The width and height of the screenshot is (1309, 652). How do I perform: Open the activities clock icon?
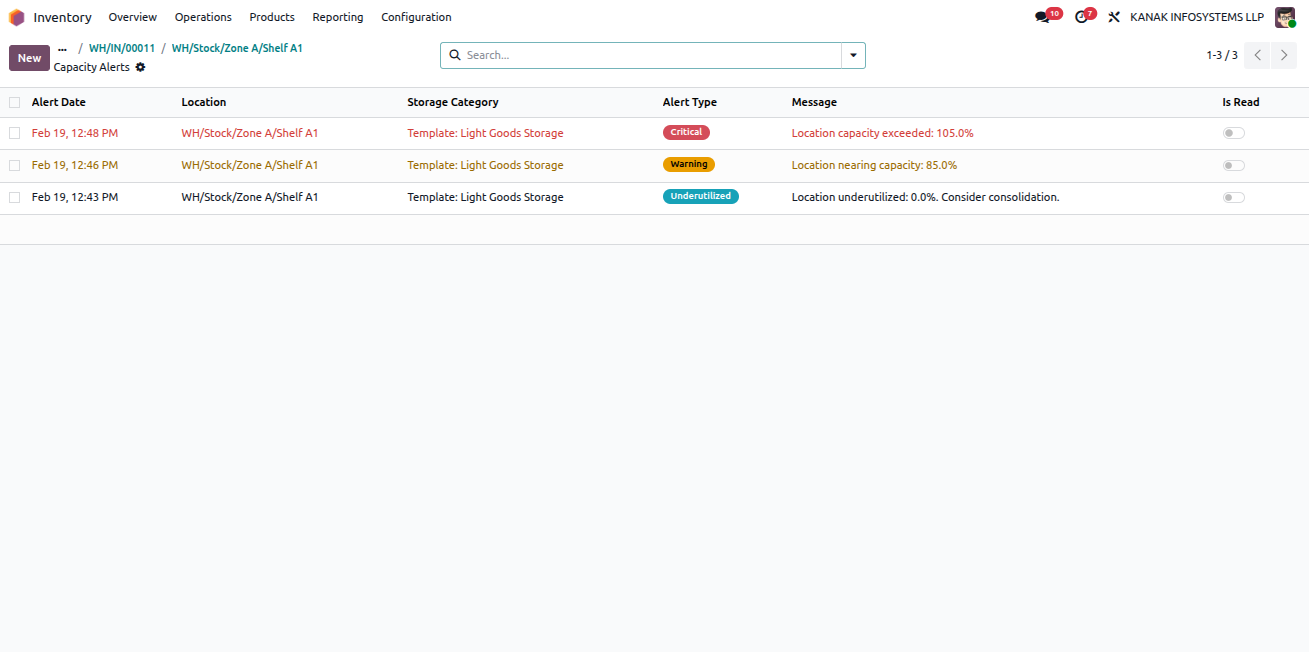point(1081,17)
